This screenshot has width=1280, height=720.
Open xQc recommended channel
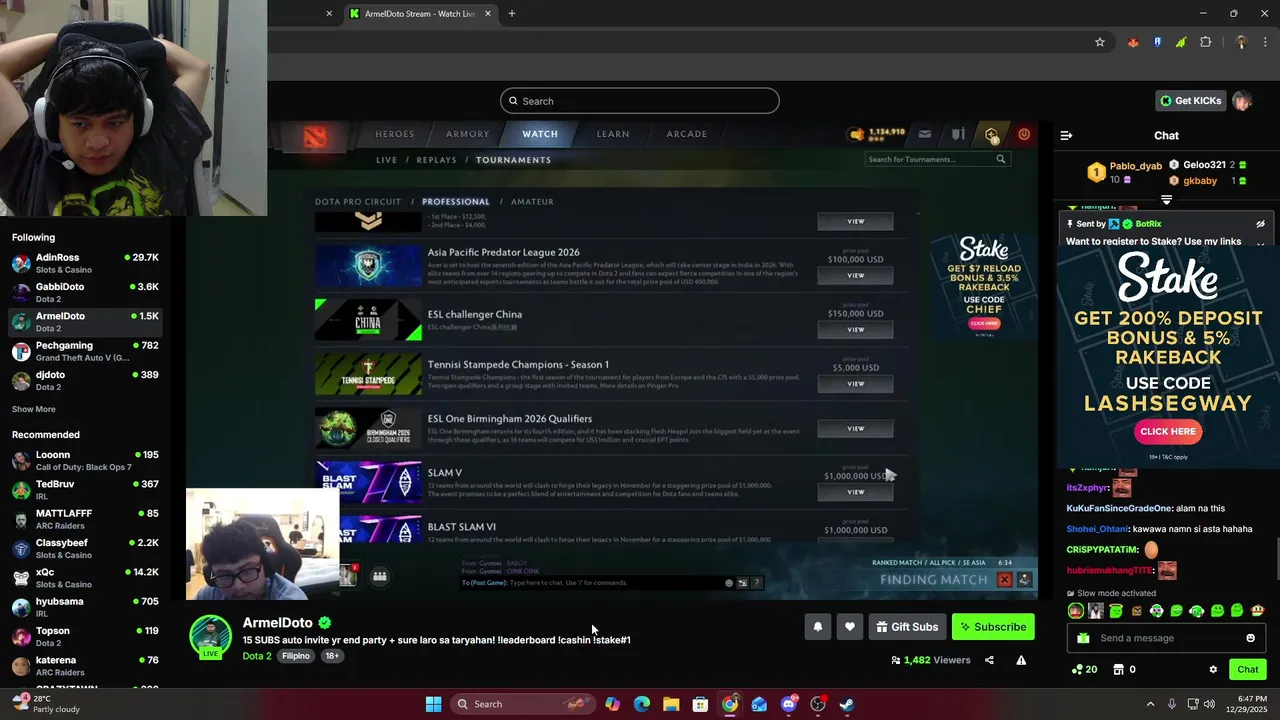[85, 577]
